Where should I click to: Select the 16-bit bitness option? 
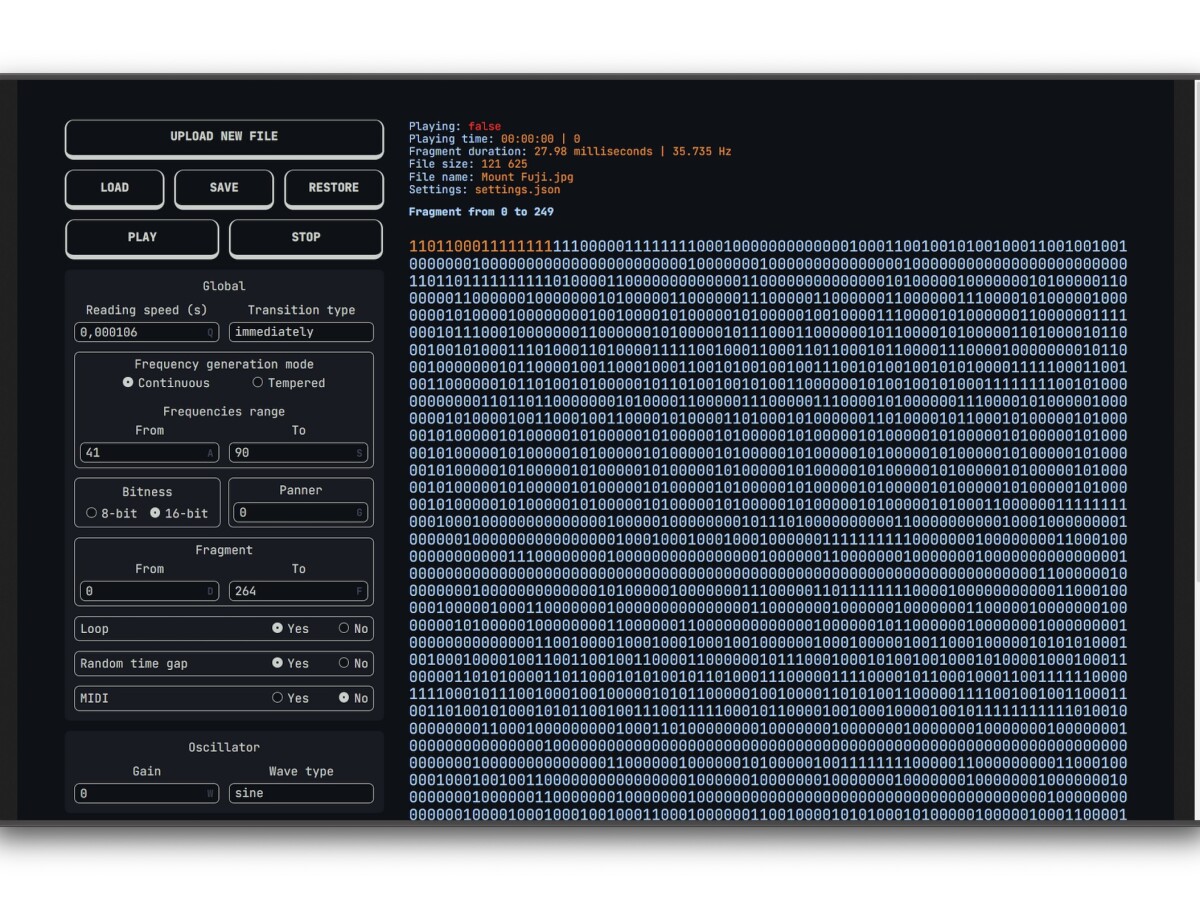point(155,513)
